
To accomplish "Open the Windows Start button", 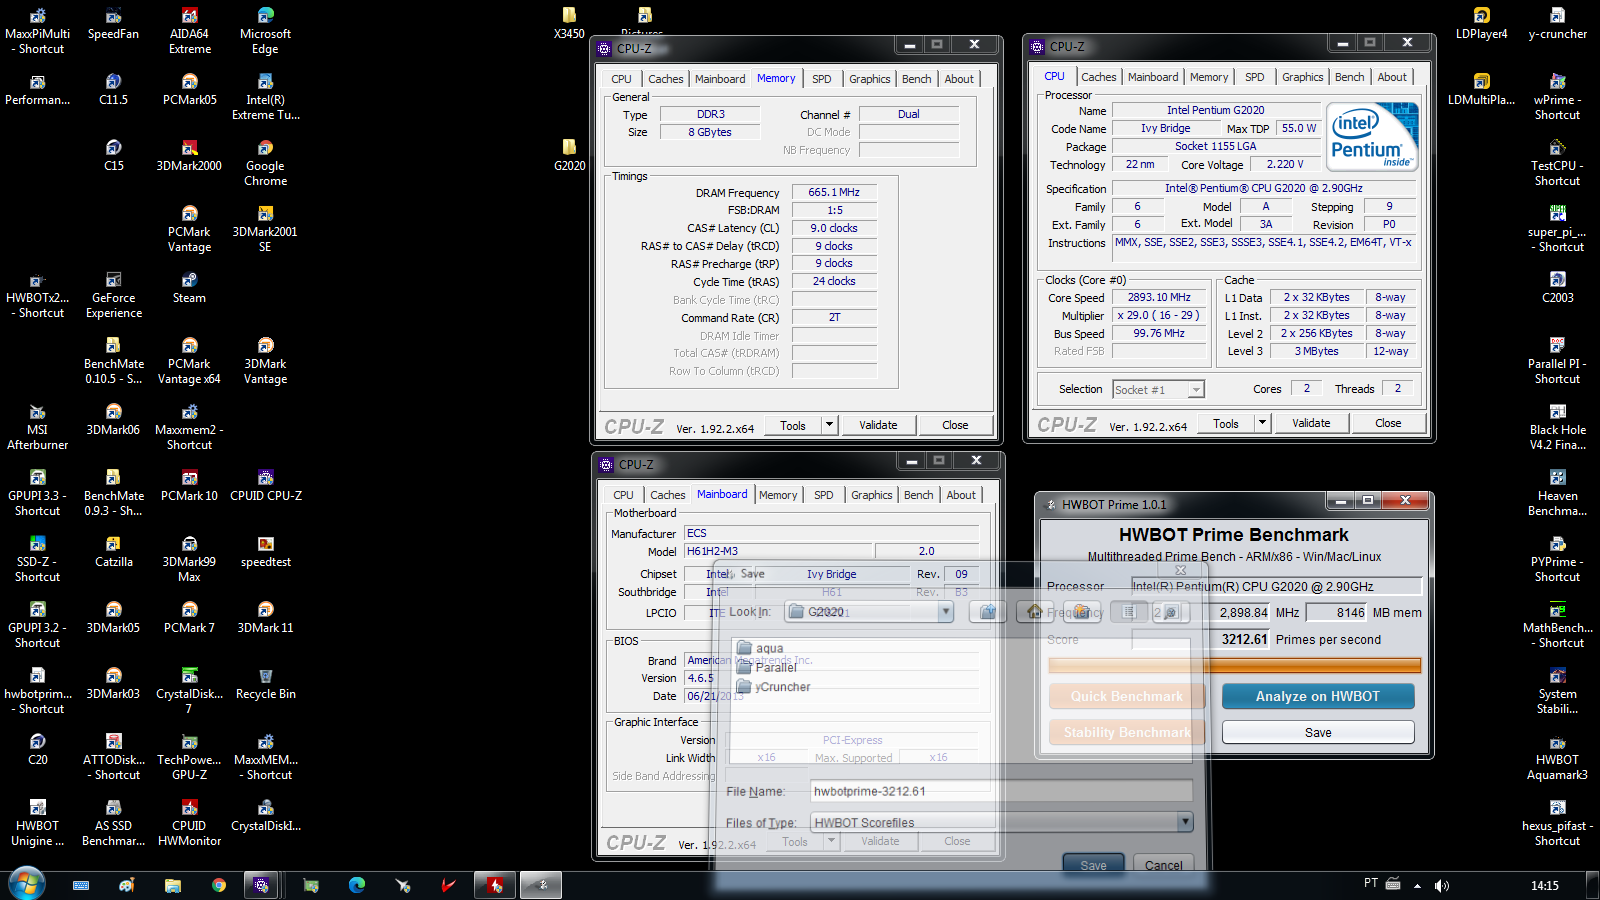I will pyautogui.click(x=27, y=885).
